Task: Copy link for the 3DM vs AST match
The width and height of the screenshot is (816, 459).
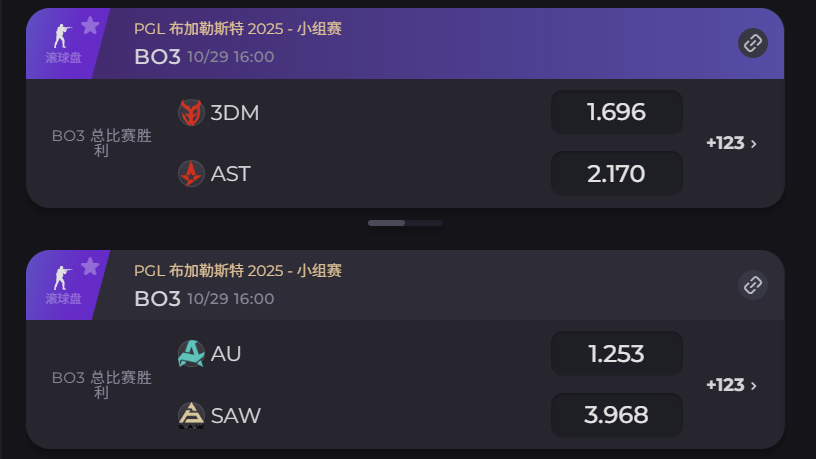Action: point(753,43)
